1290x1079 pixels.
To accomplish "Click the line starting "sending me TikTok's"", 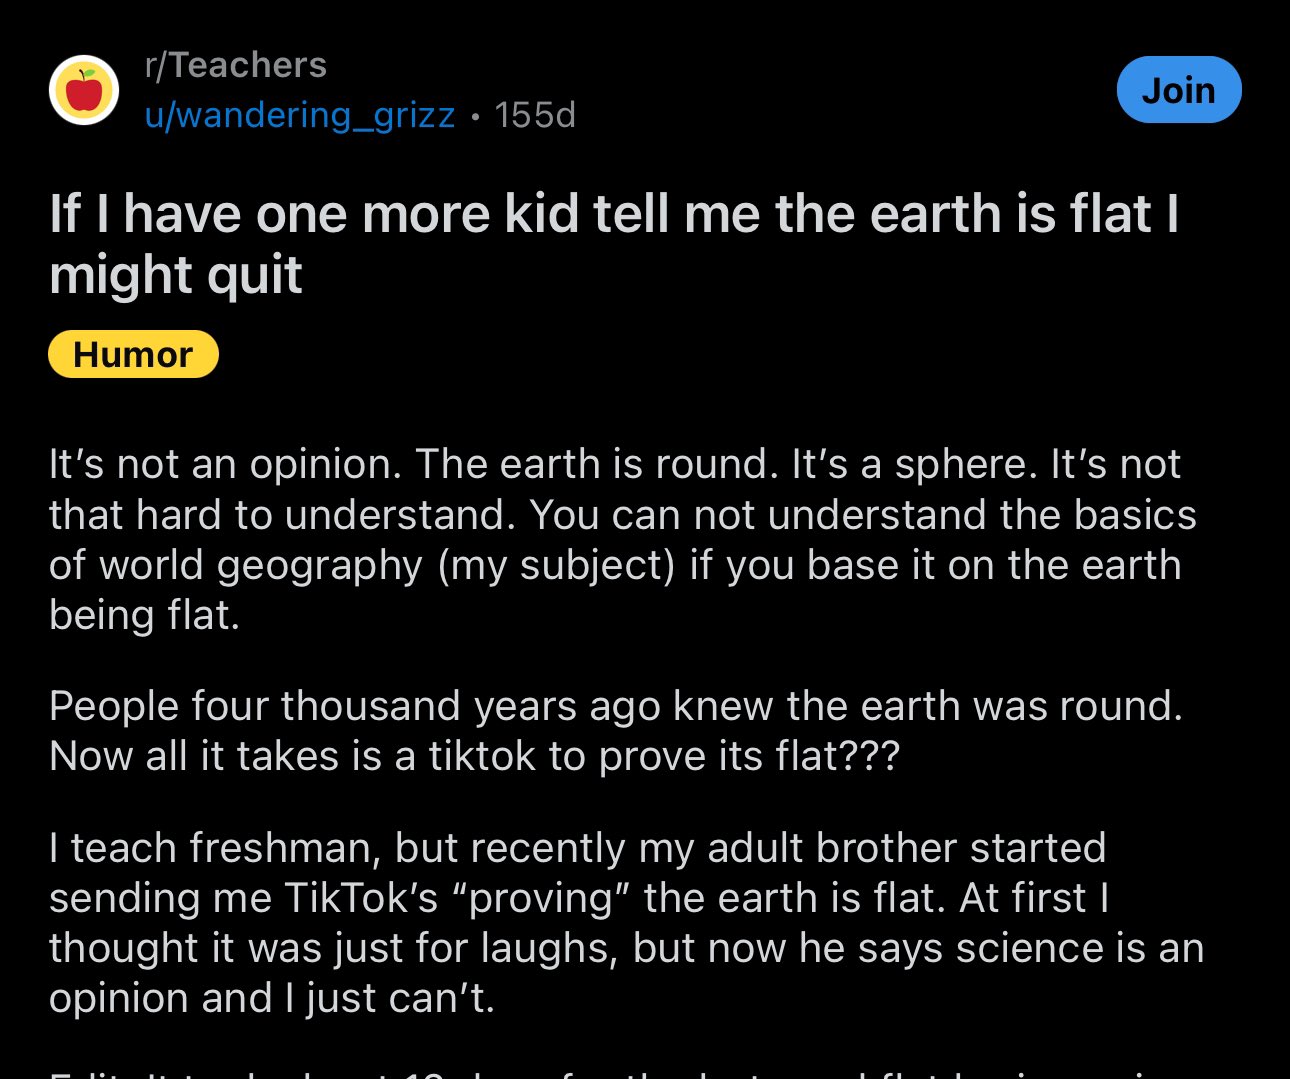I will point(578,898).
